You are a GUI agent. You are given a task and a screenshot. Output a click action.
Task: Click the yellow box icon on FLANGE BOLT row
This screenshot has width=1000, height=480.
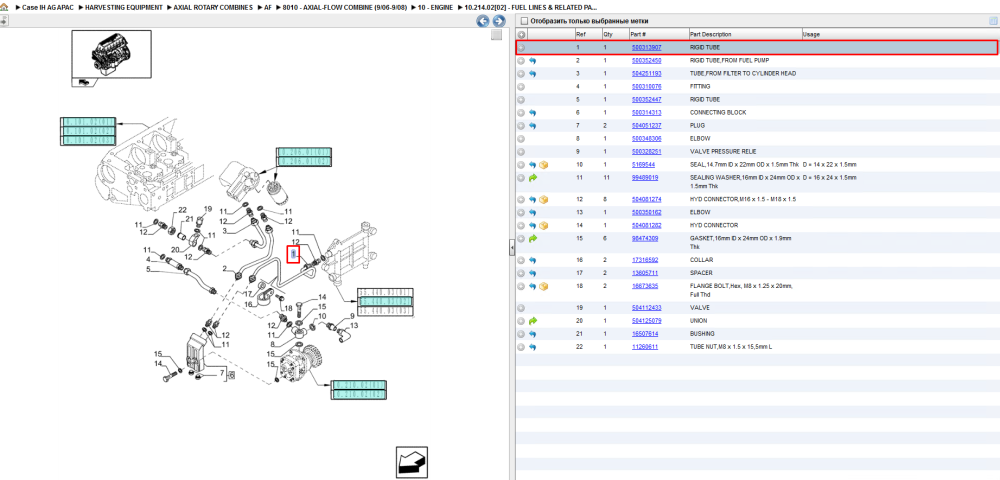point(544,286)
